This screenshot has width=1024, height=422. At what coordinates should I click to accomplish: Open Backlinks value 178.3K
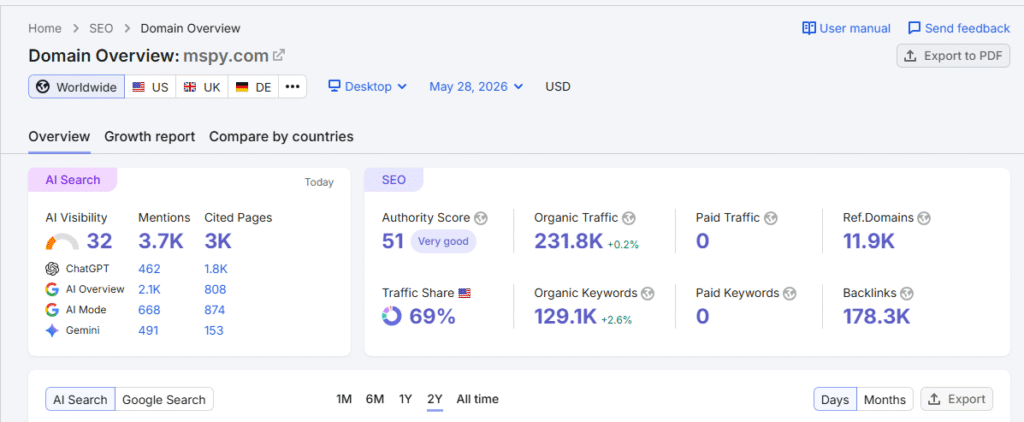876,316
